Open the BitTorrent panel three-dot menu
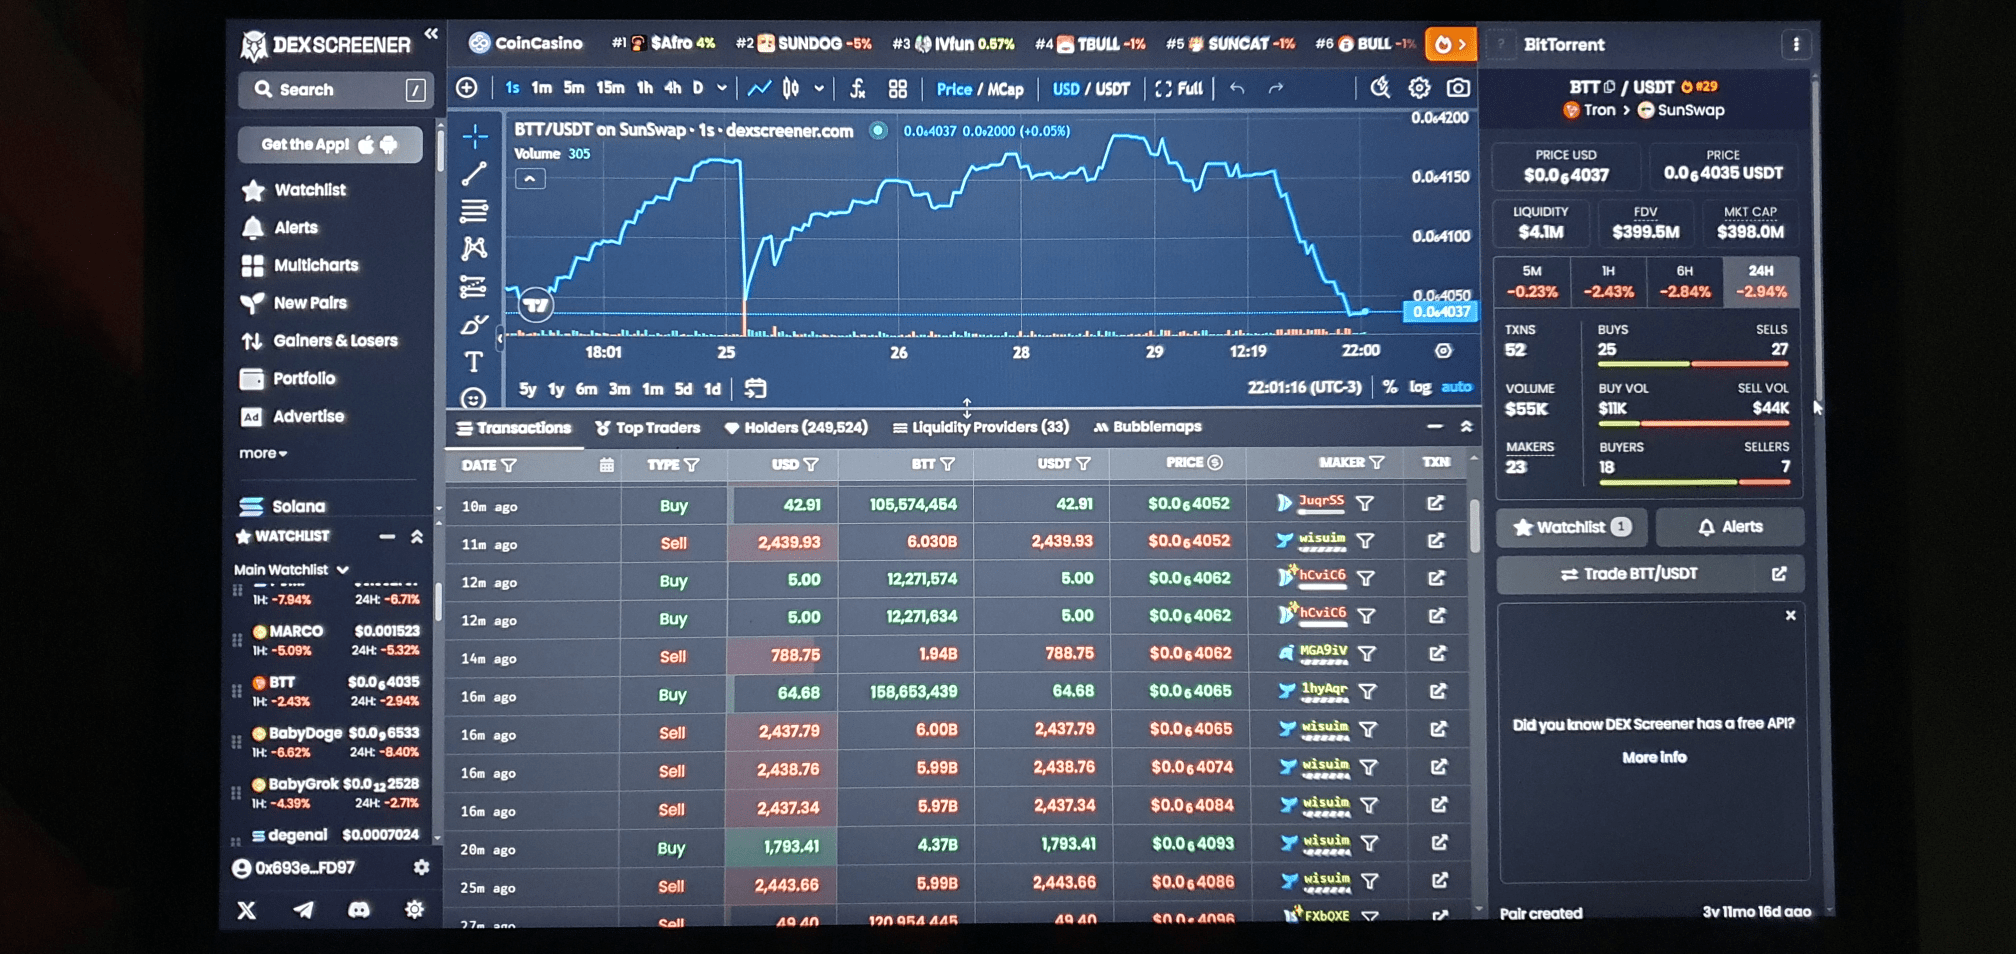The width and height of the screenshot is (2016, 954). tap(1796, 45)
